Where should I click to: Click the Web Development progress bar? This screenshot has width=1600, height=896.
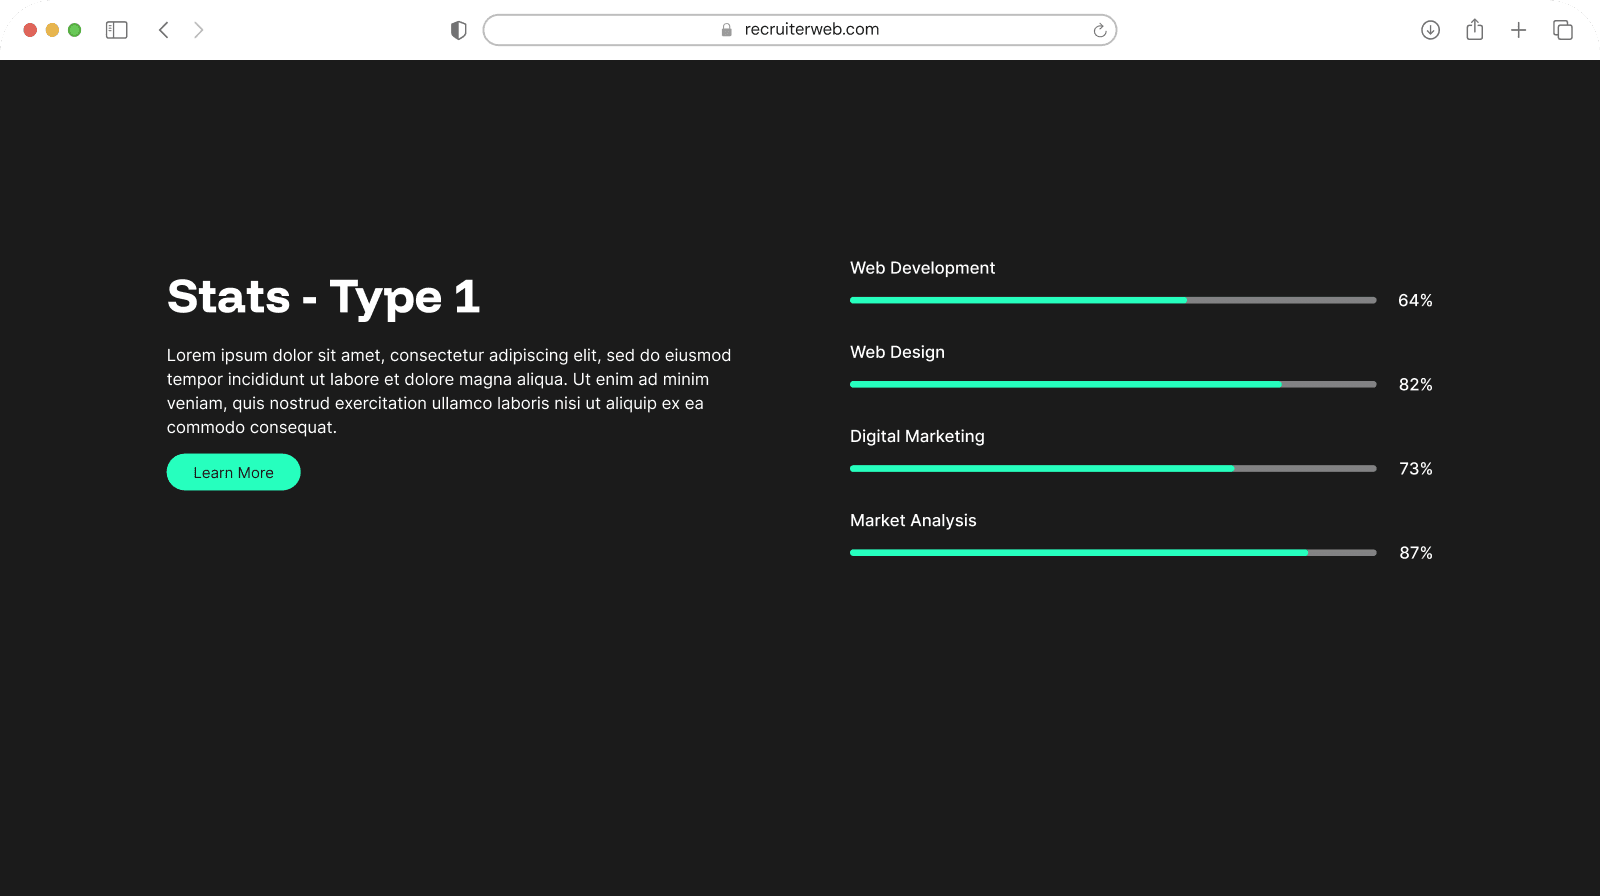coord(1112,300)
